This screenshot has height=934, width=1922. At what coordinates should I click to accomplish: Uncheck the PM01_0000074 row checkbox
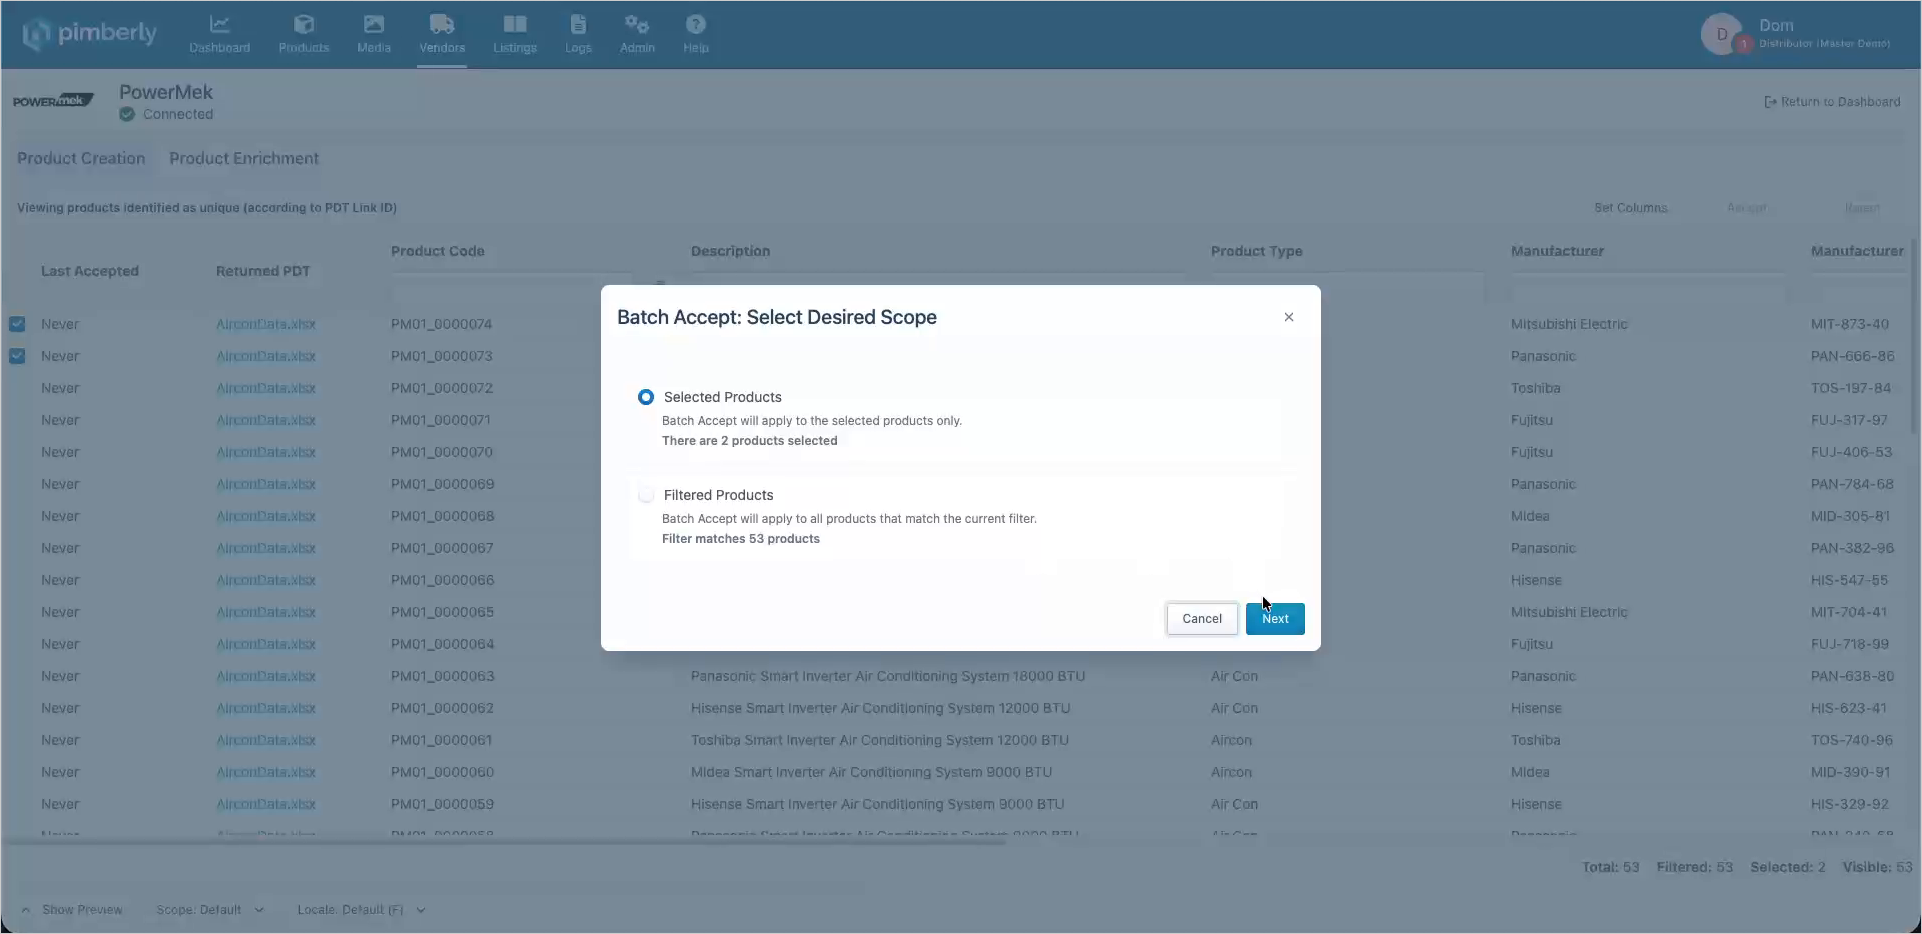tap(17, 324)
